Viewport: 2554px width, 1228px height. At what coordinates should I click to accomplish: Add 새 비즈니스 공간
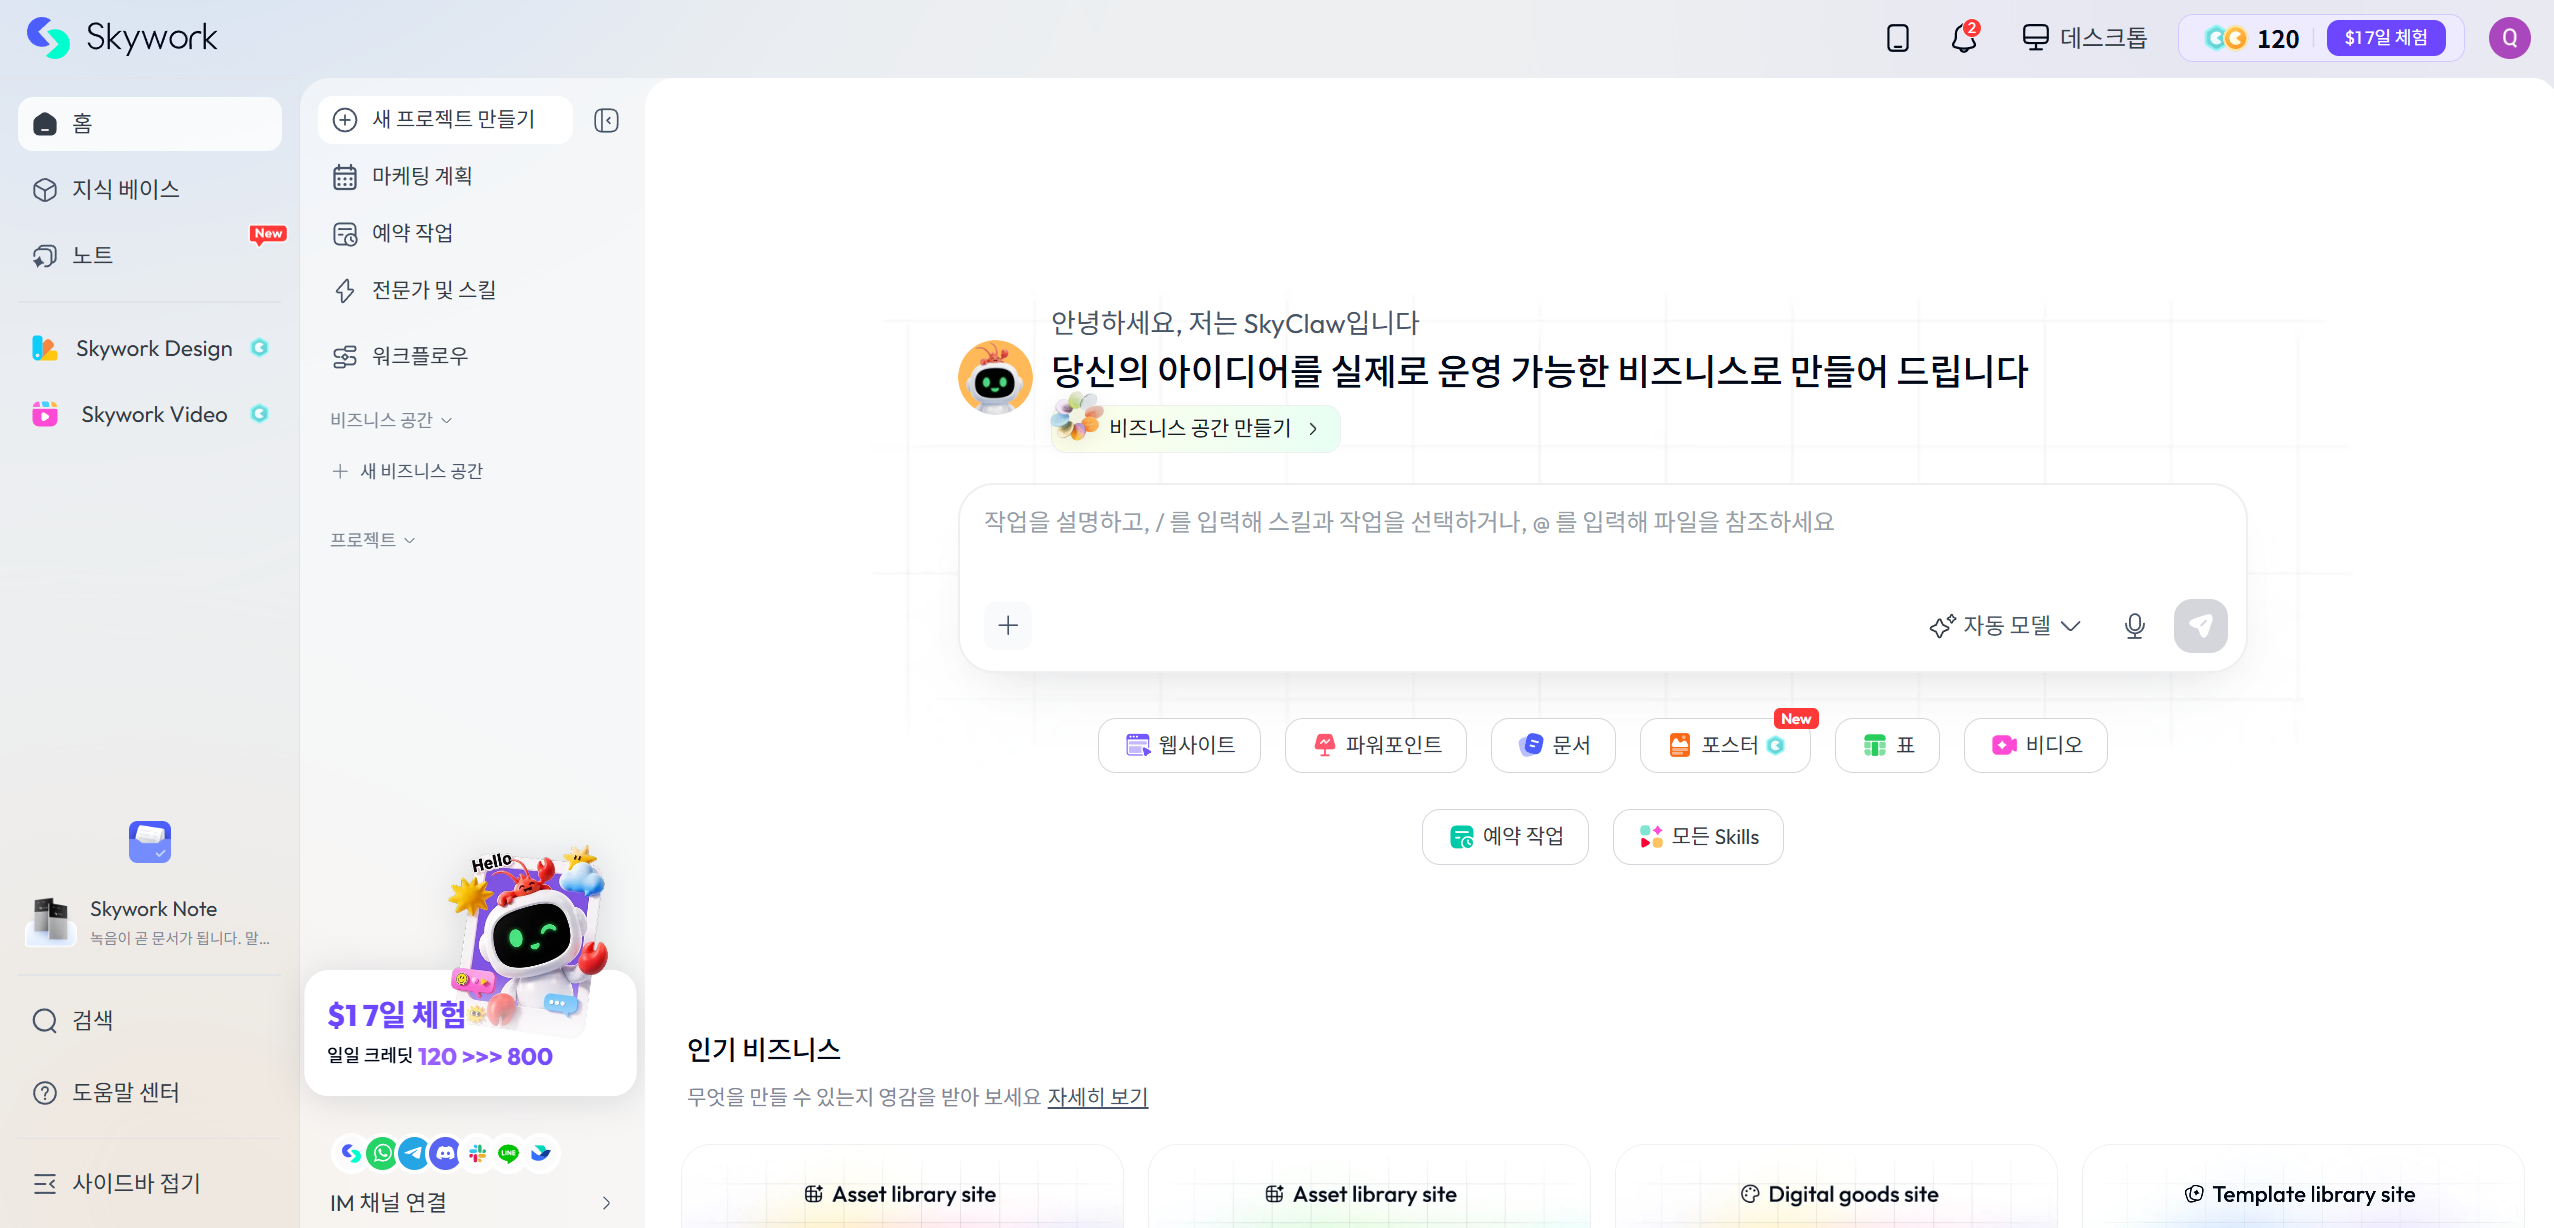click(x=408, y=471)
